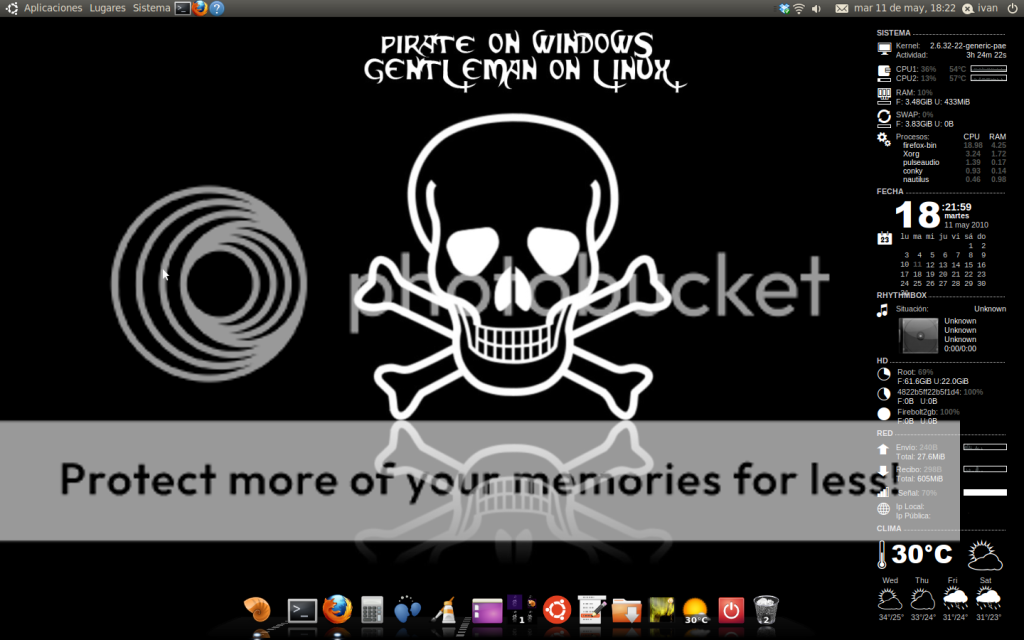Open the downloads folder in the dock
The height and width of the screenshot is (640, 1024).
coord(626,610)
